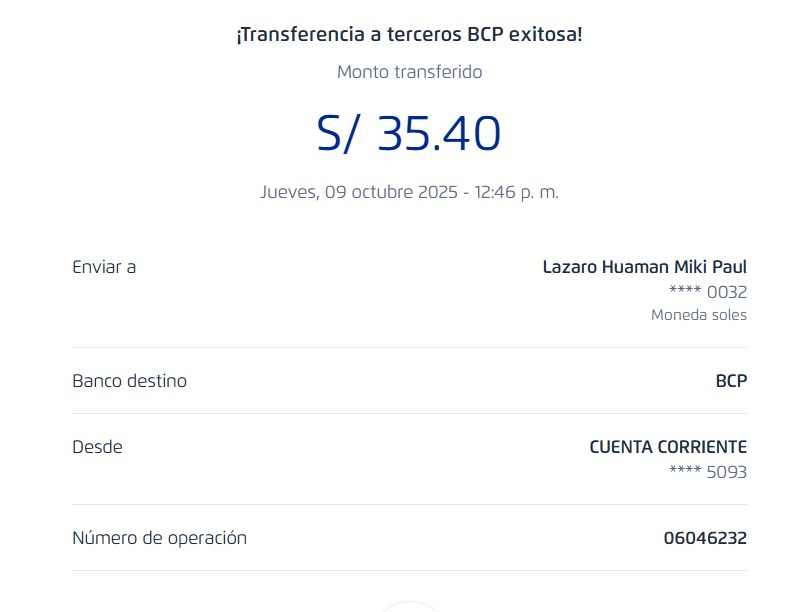Click the divider line below the operation number
Viewport: 785px width, 612px height.
coord(409,571)
